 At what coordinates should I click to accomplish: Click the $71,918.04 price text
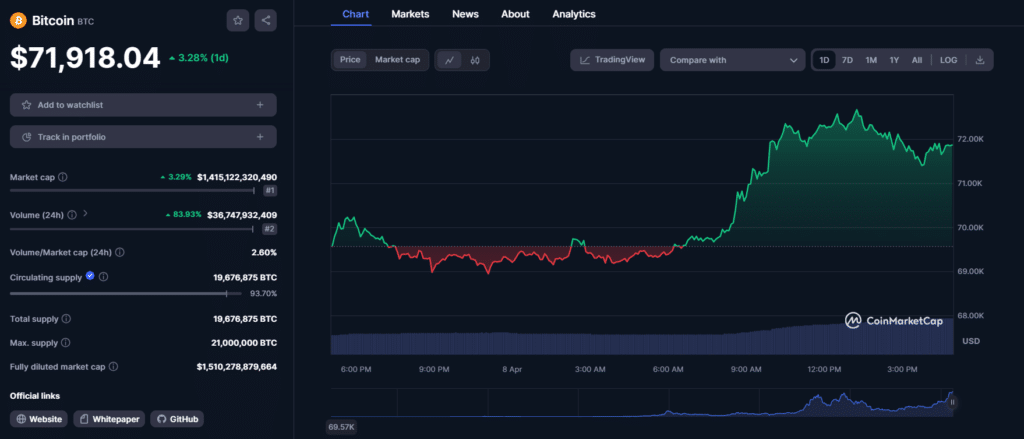pos(85,58)
